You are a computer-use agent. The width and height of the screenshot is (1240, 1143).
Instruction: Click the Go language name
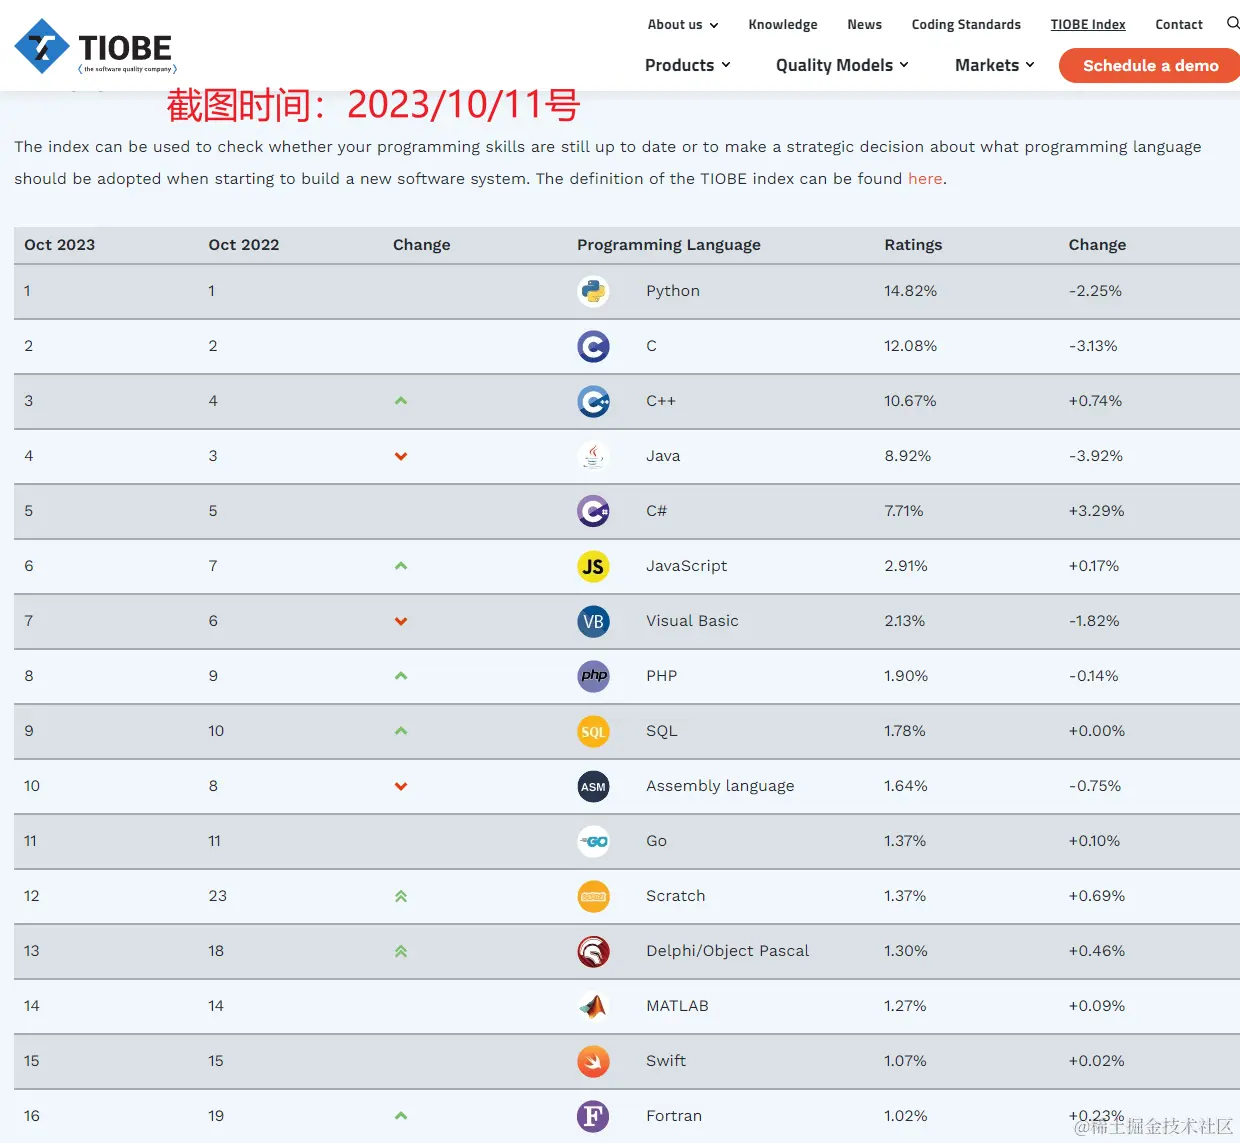tap(656, 841)
